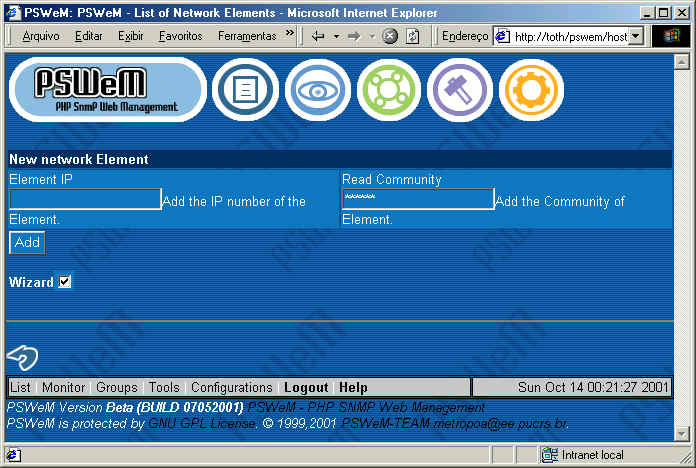Click the orange Configurations gear icon
The height and width of the screenshot is (468, 696).
[x=531, y=90]
